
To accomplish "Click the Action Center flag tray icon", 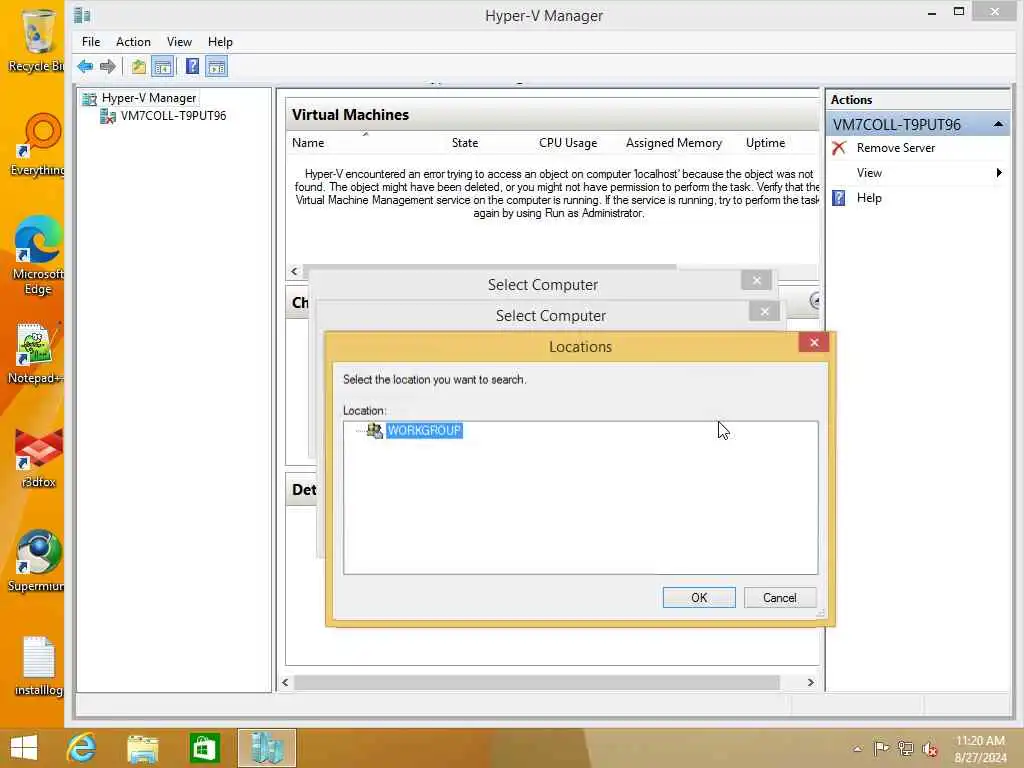I will (881, 748).
